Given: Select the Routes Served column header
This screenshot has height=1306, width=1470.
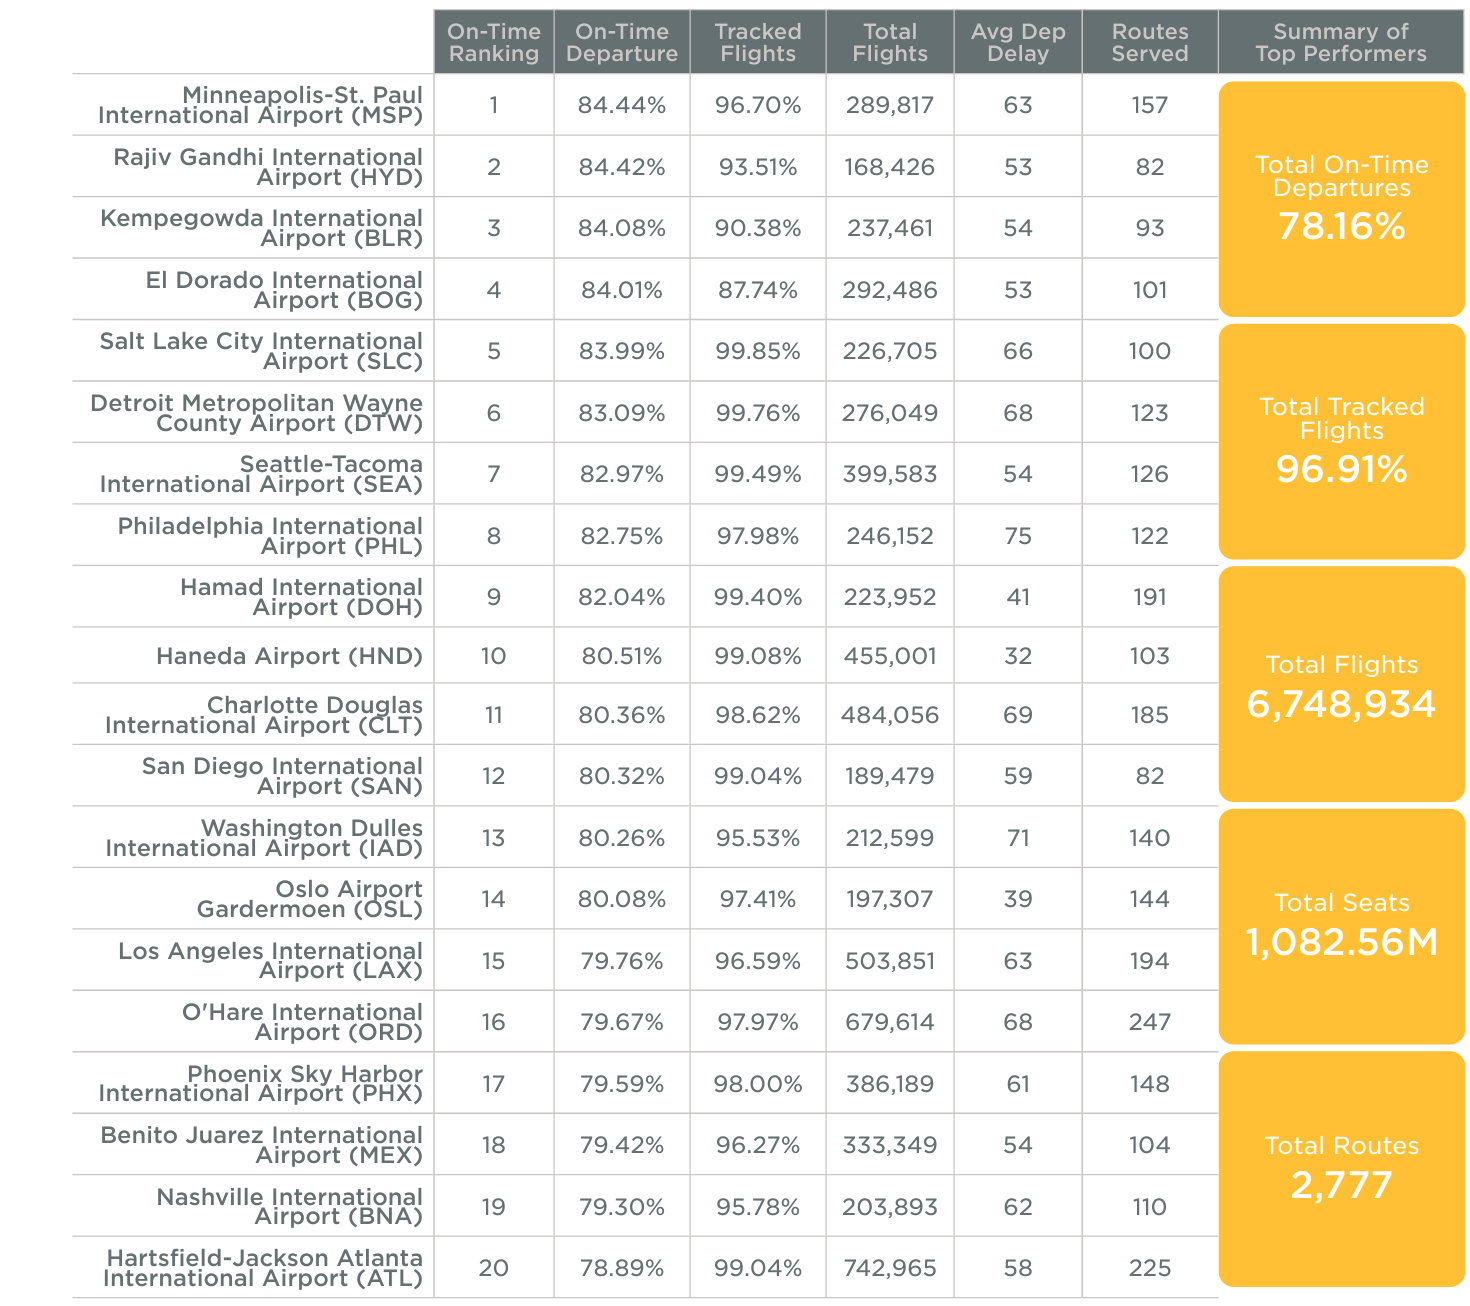Looking at the screenshot, I should tap(1150, 43).
